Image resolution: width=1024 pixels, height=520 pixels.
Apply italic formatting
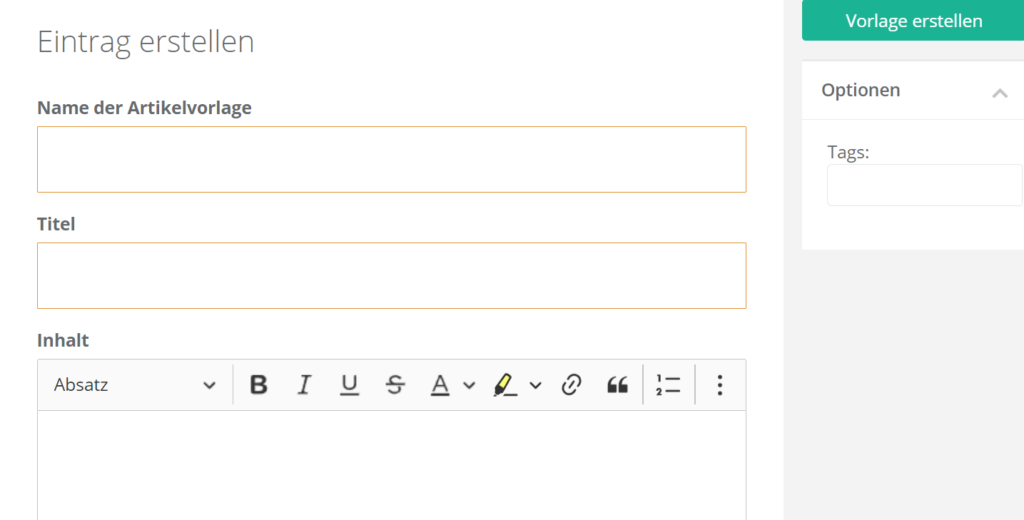(305, 385)
